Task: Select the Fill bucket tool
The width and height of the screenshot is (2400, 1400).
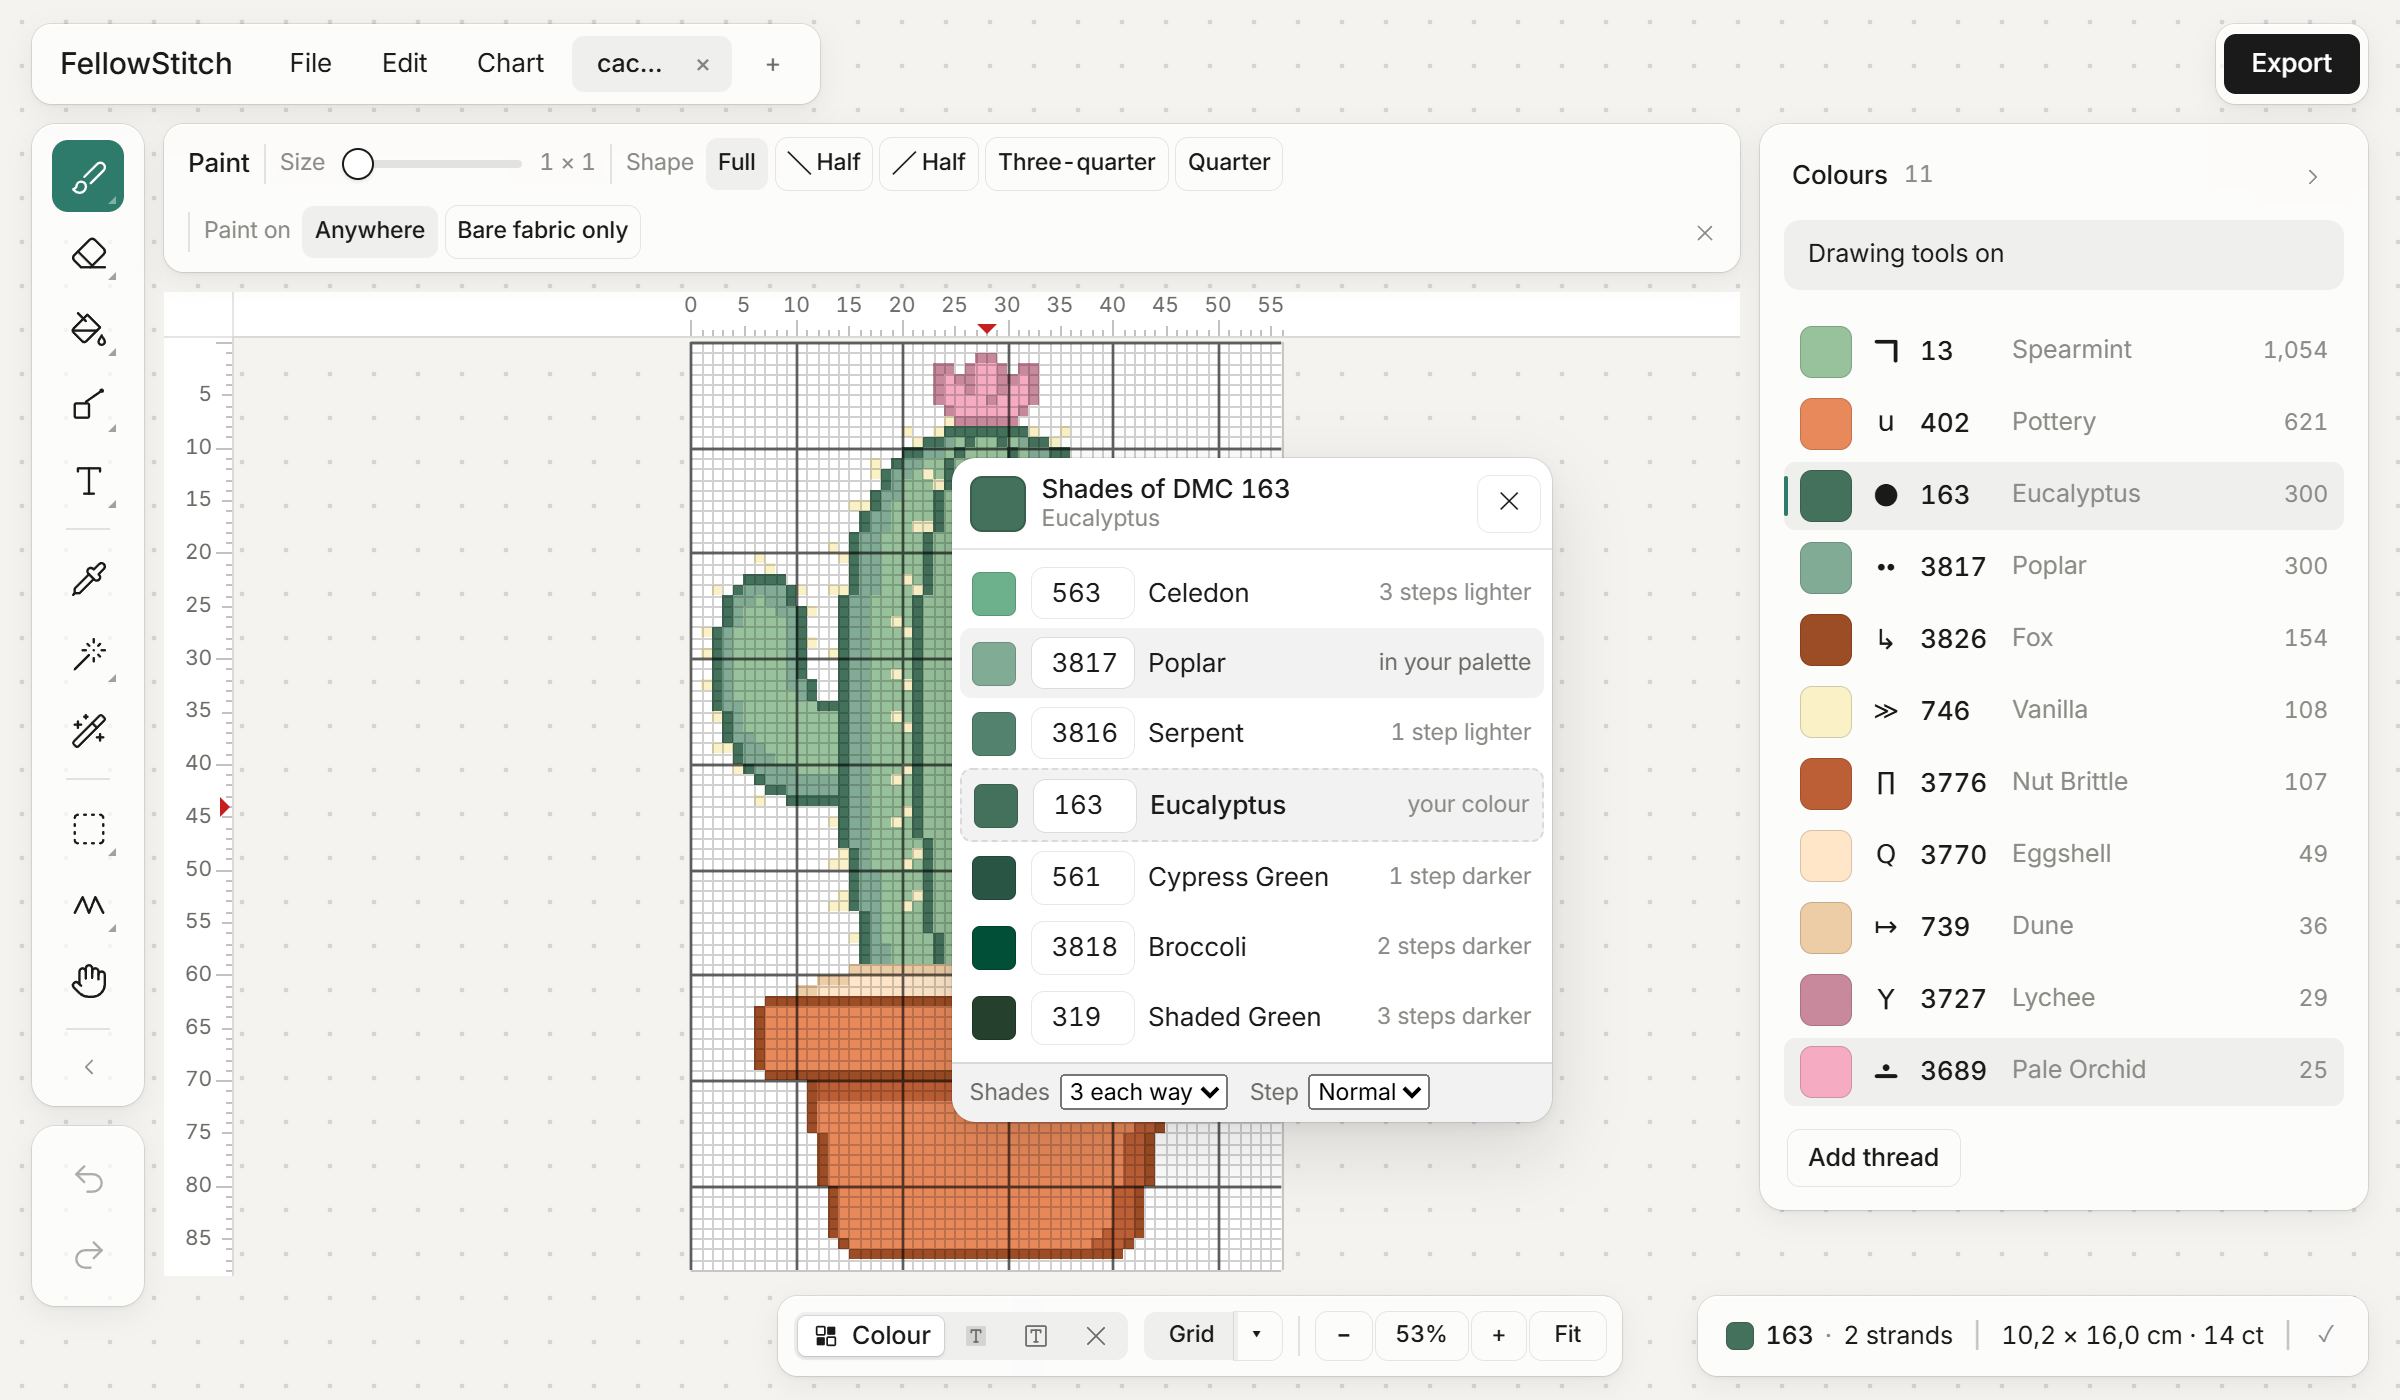Action: (88, 329)
